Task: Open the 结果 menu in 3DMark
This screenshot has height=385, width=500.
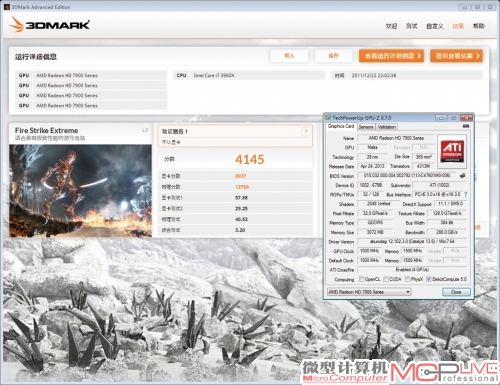Action: pyautogui.click(x=458, y=26)
